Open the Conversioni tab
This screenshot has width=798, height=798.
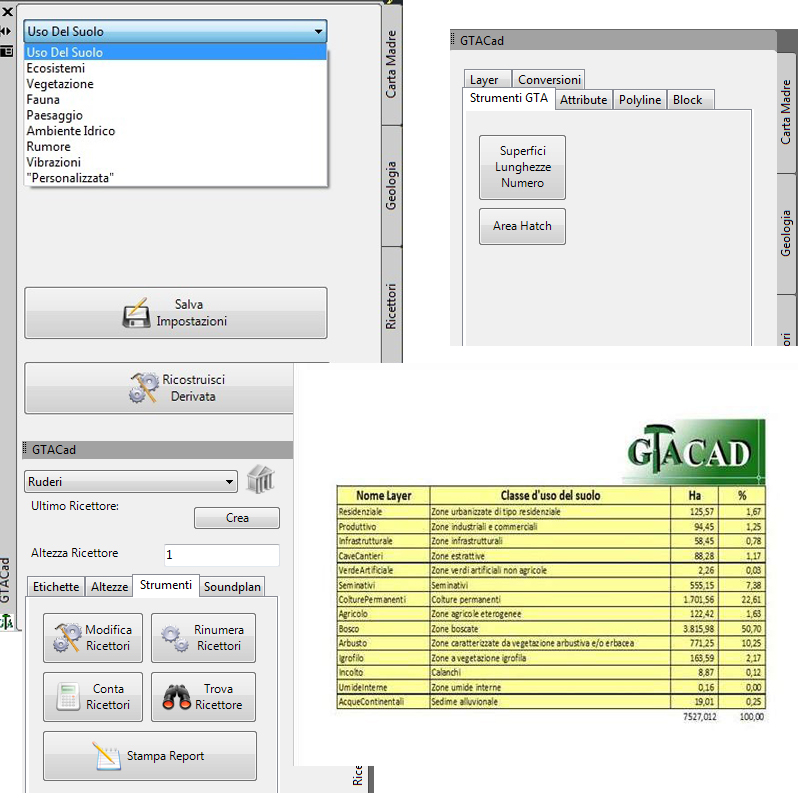pyautogui.click(x=549, y=80)
